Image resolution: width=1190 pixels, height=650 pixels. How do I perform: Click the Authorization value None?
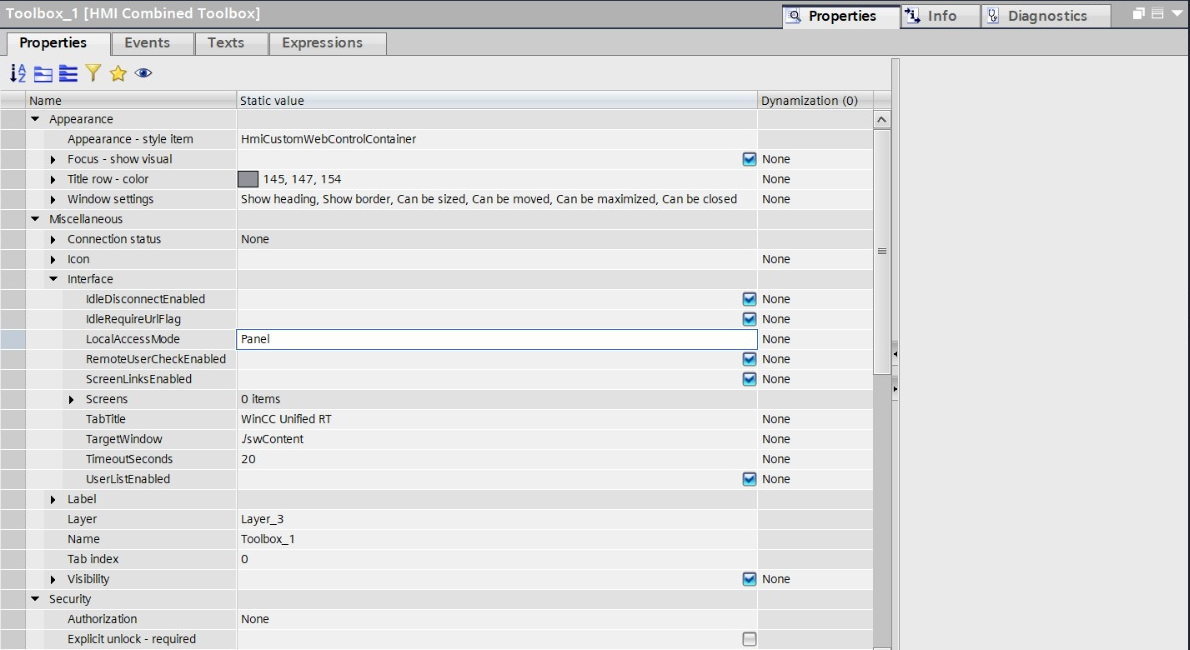[255, 619]
